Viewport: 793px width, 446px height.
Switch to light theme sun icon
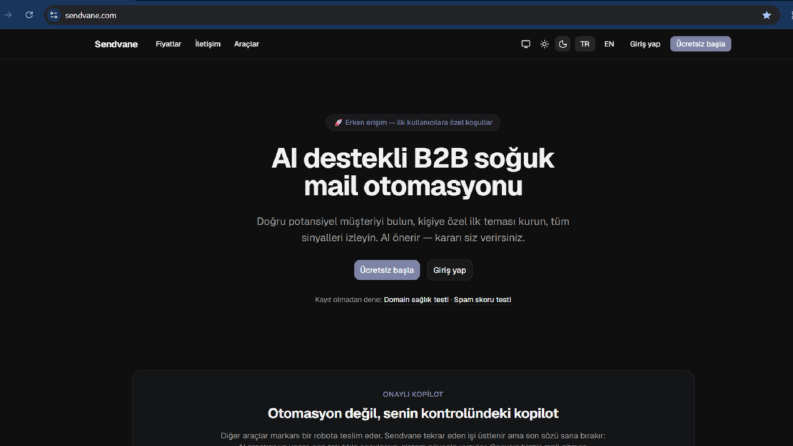(x=544, y=44)
